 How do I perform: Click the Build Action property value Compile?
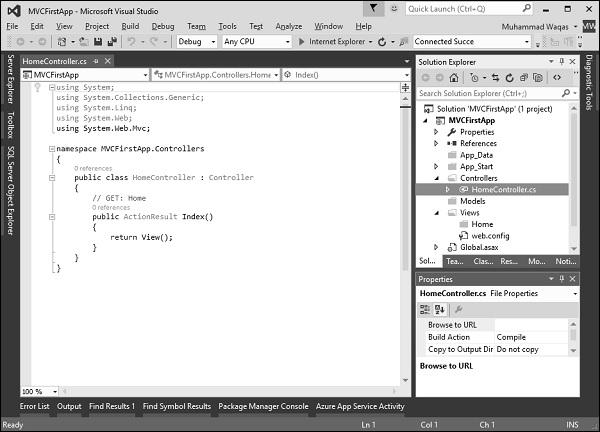pos(511,337)
